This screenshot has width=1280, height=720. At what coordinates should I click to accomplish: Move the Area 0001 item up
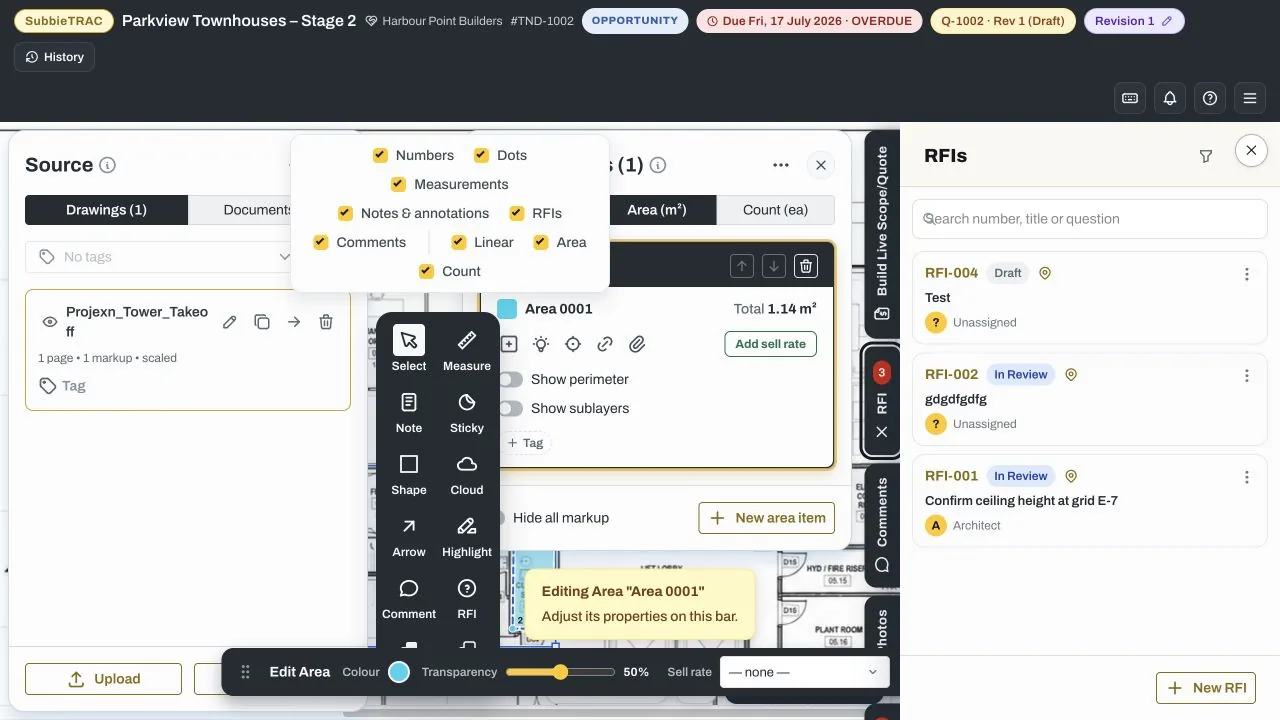pos(741,266)
